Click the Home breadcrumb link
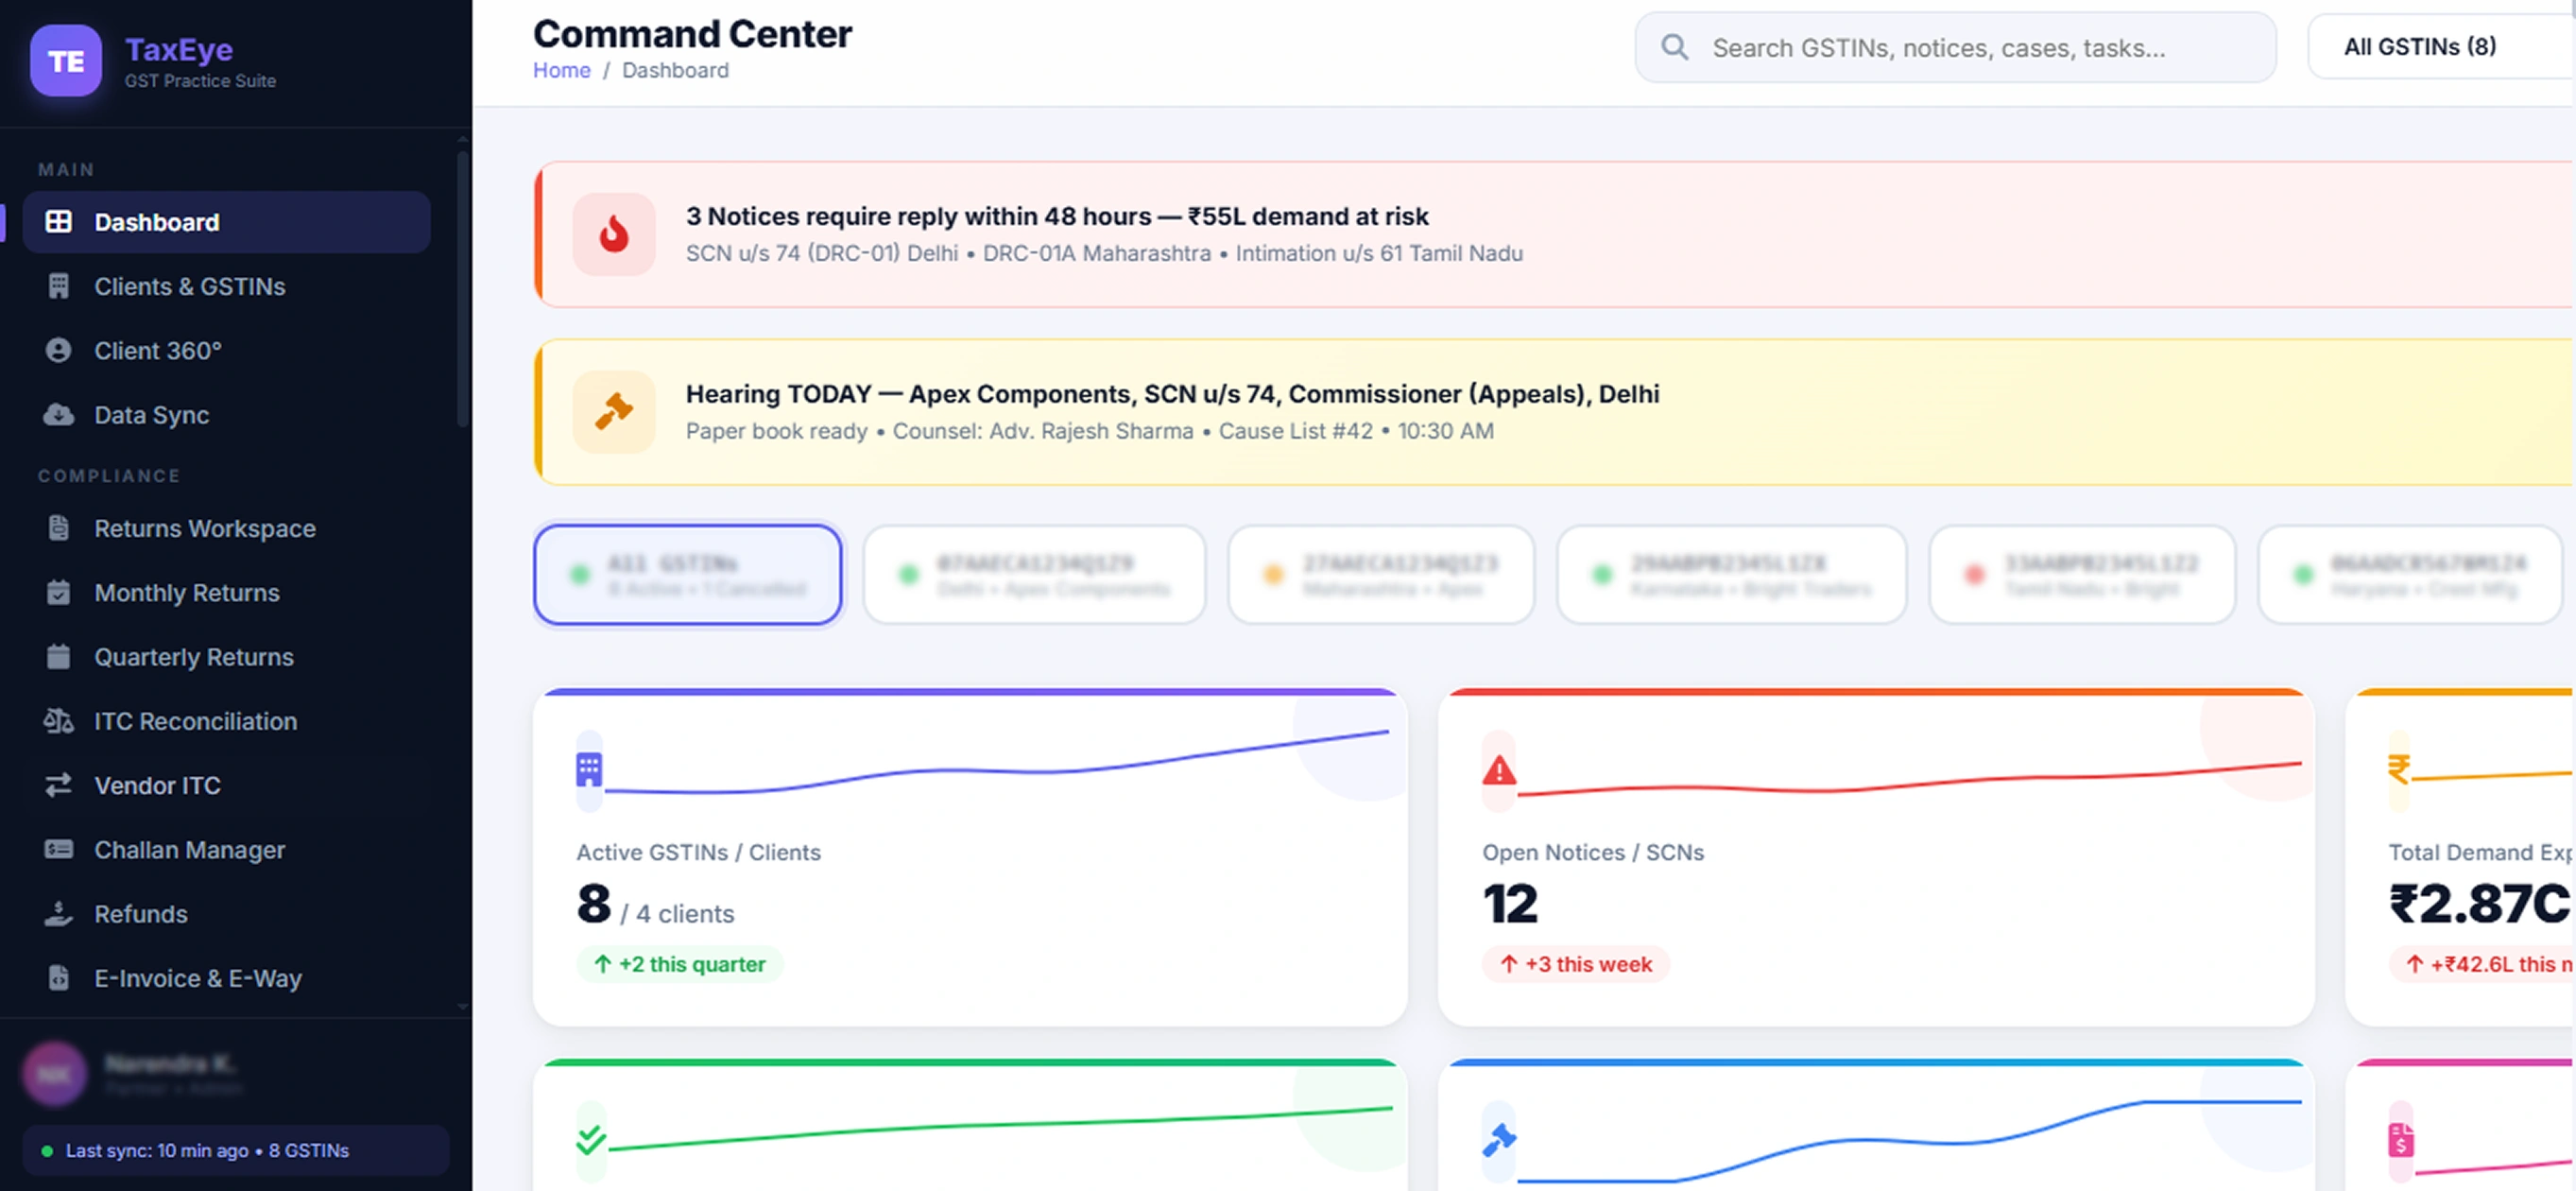 coord(561,70)
